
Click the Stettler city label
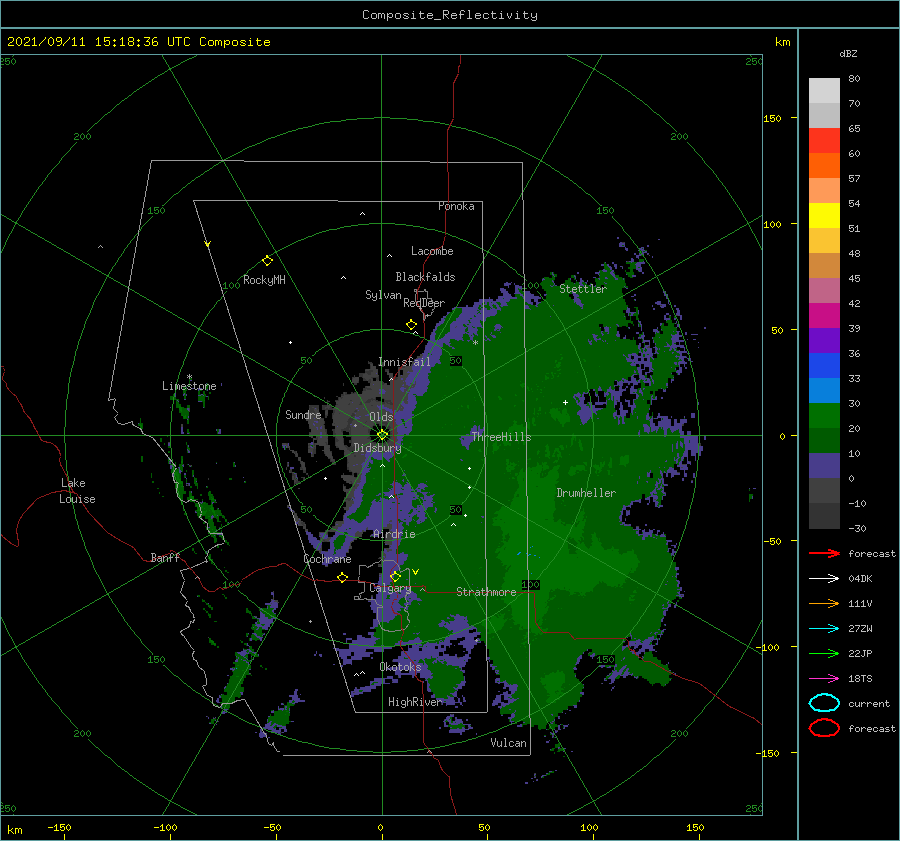coord(583,289)
